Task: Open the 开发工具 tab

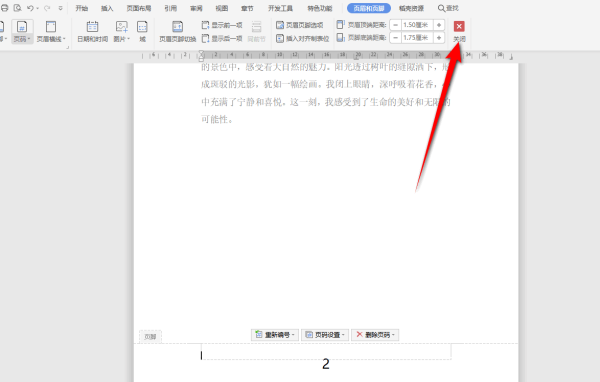Action: (x=280, y=8)
